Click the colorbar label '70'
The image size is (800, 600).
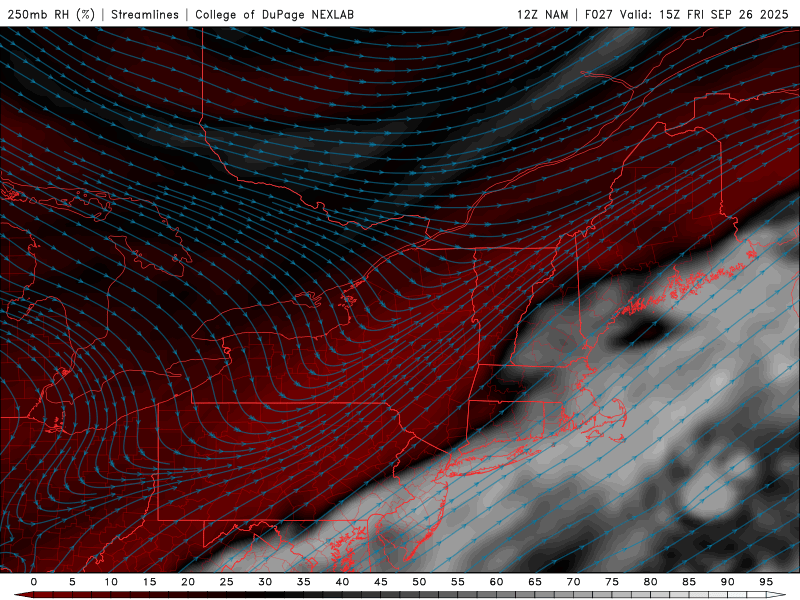573,582
